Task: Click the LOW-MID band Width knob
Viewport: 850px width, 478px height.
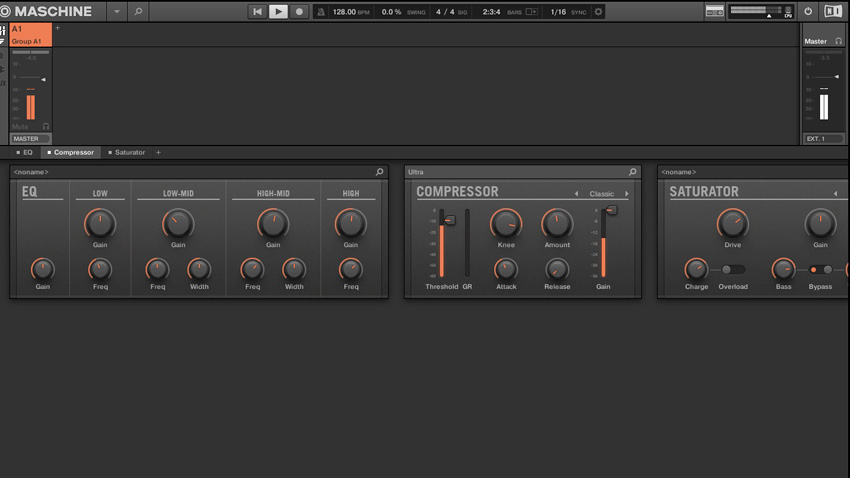Action: click(199, 269)
